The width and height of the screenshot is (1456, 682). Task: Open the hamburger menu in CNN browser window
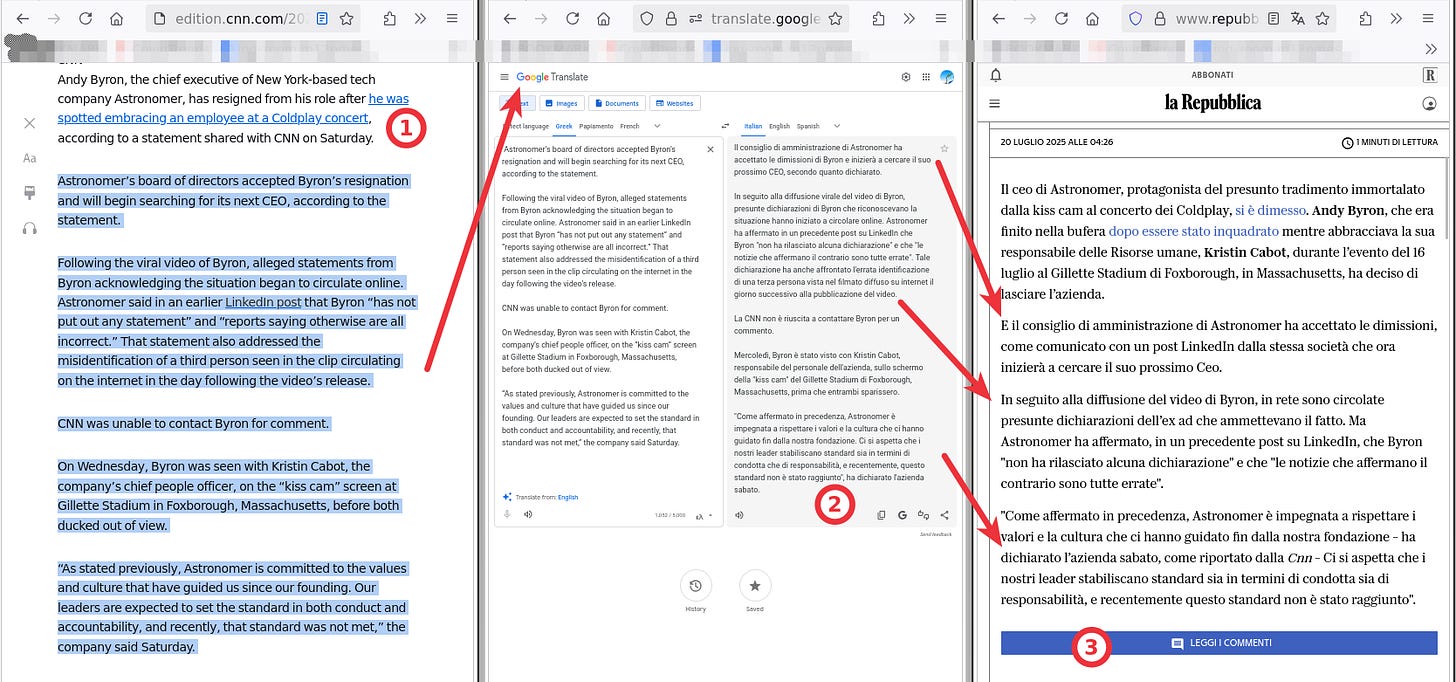452,18
